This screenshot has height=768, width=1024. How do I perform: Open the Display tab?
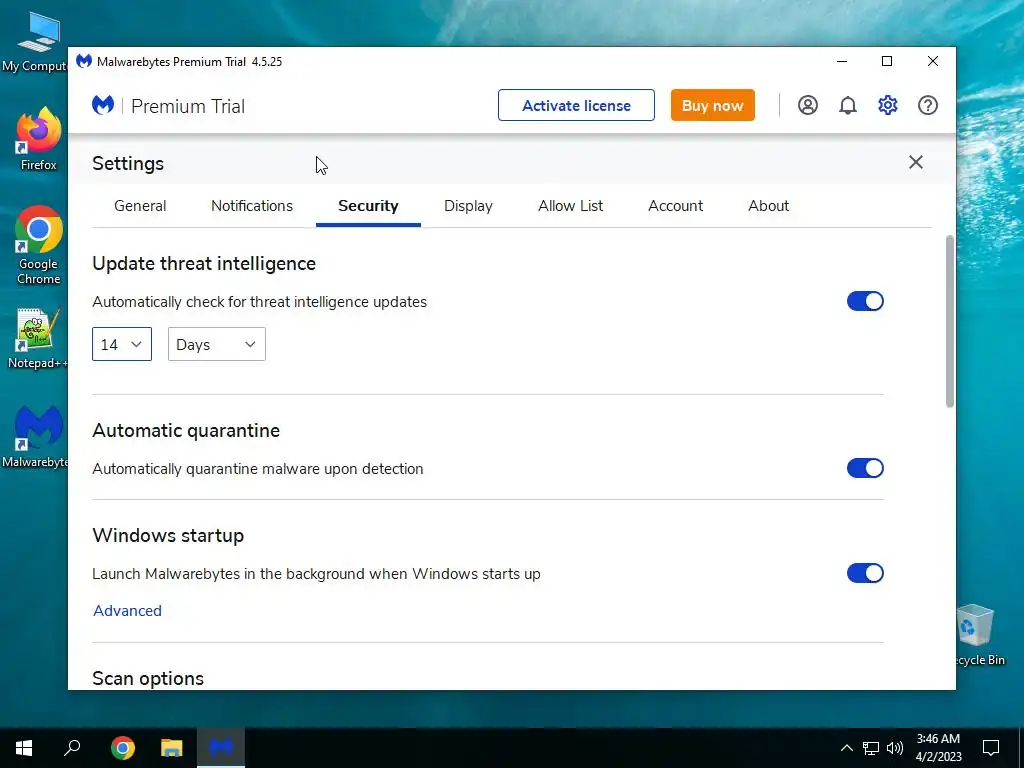(468, 206)
